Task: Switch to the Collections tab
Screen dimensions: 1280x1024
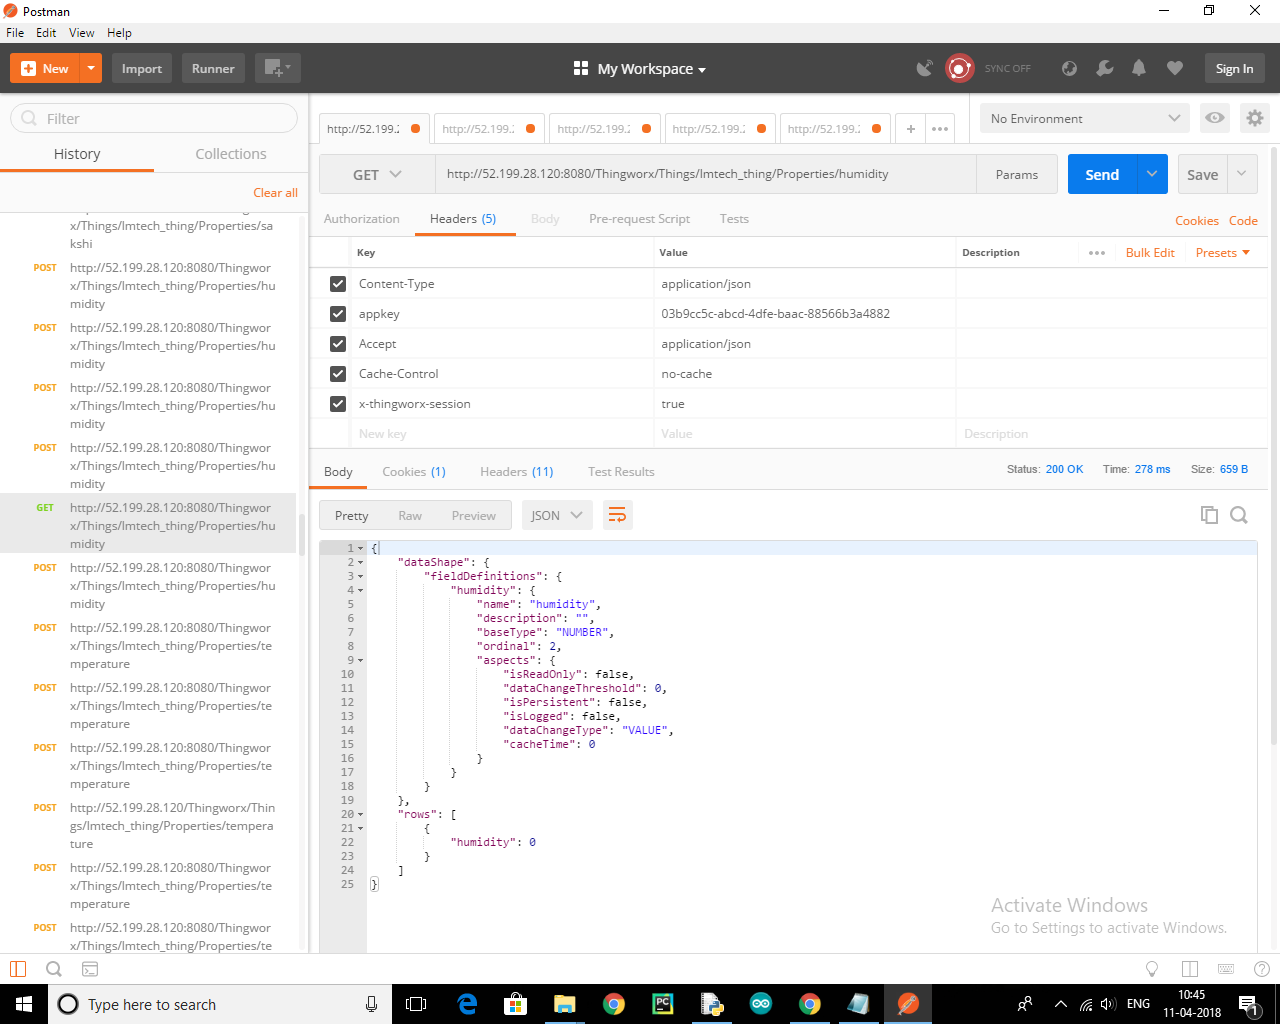Action: click(x=231, y=154)
